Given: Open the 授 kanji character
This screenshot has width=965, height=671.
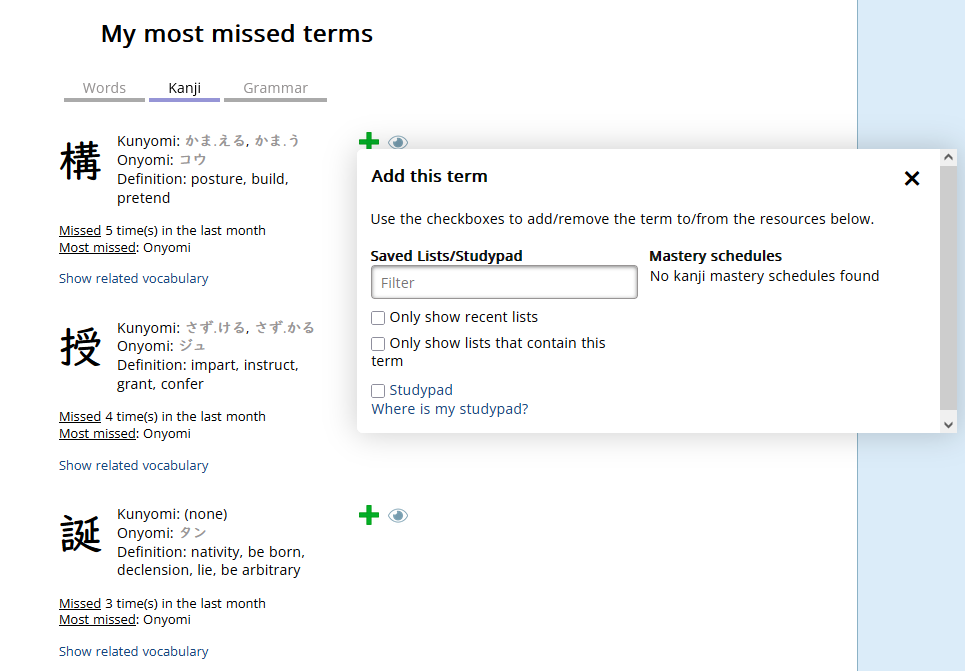Looking at the screenshot, I should pyautogui.click(x=81, y=347).
